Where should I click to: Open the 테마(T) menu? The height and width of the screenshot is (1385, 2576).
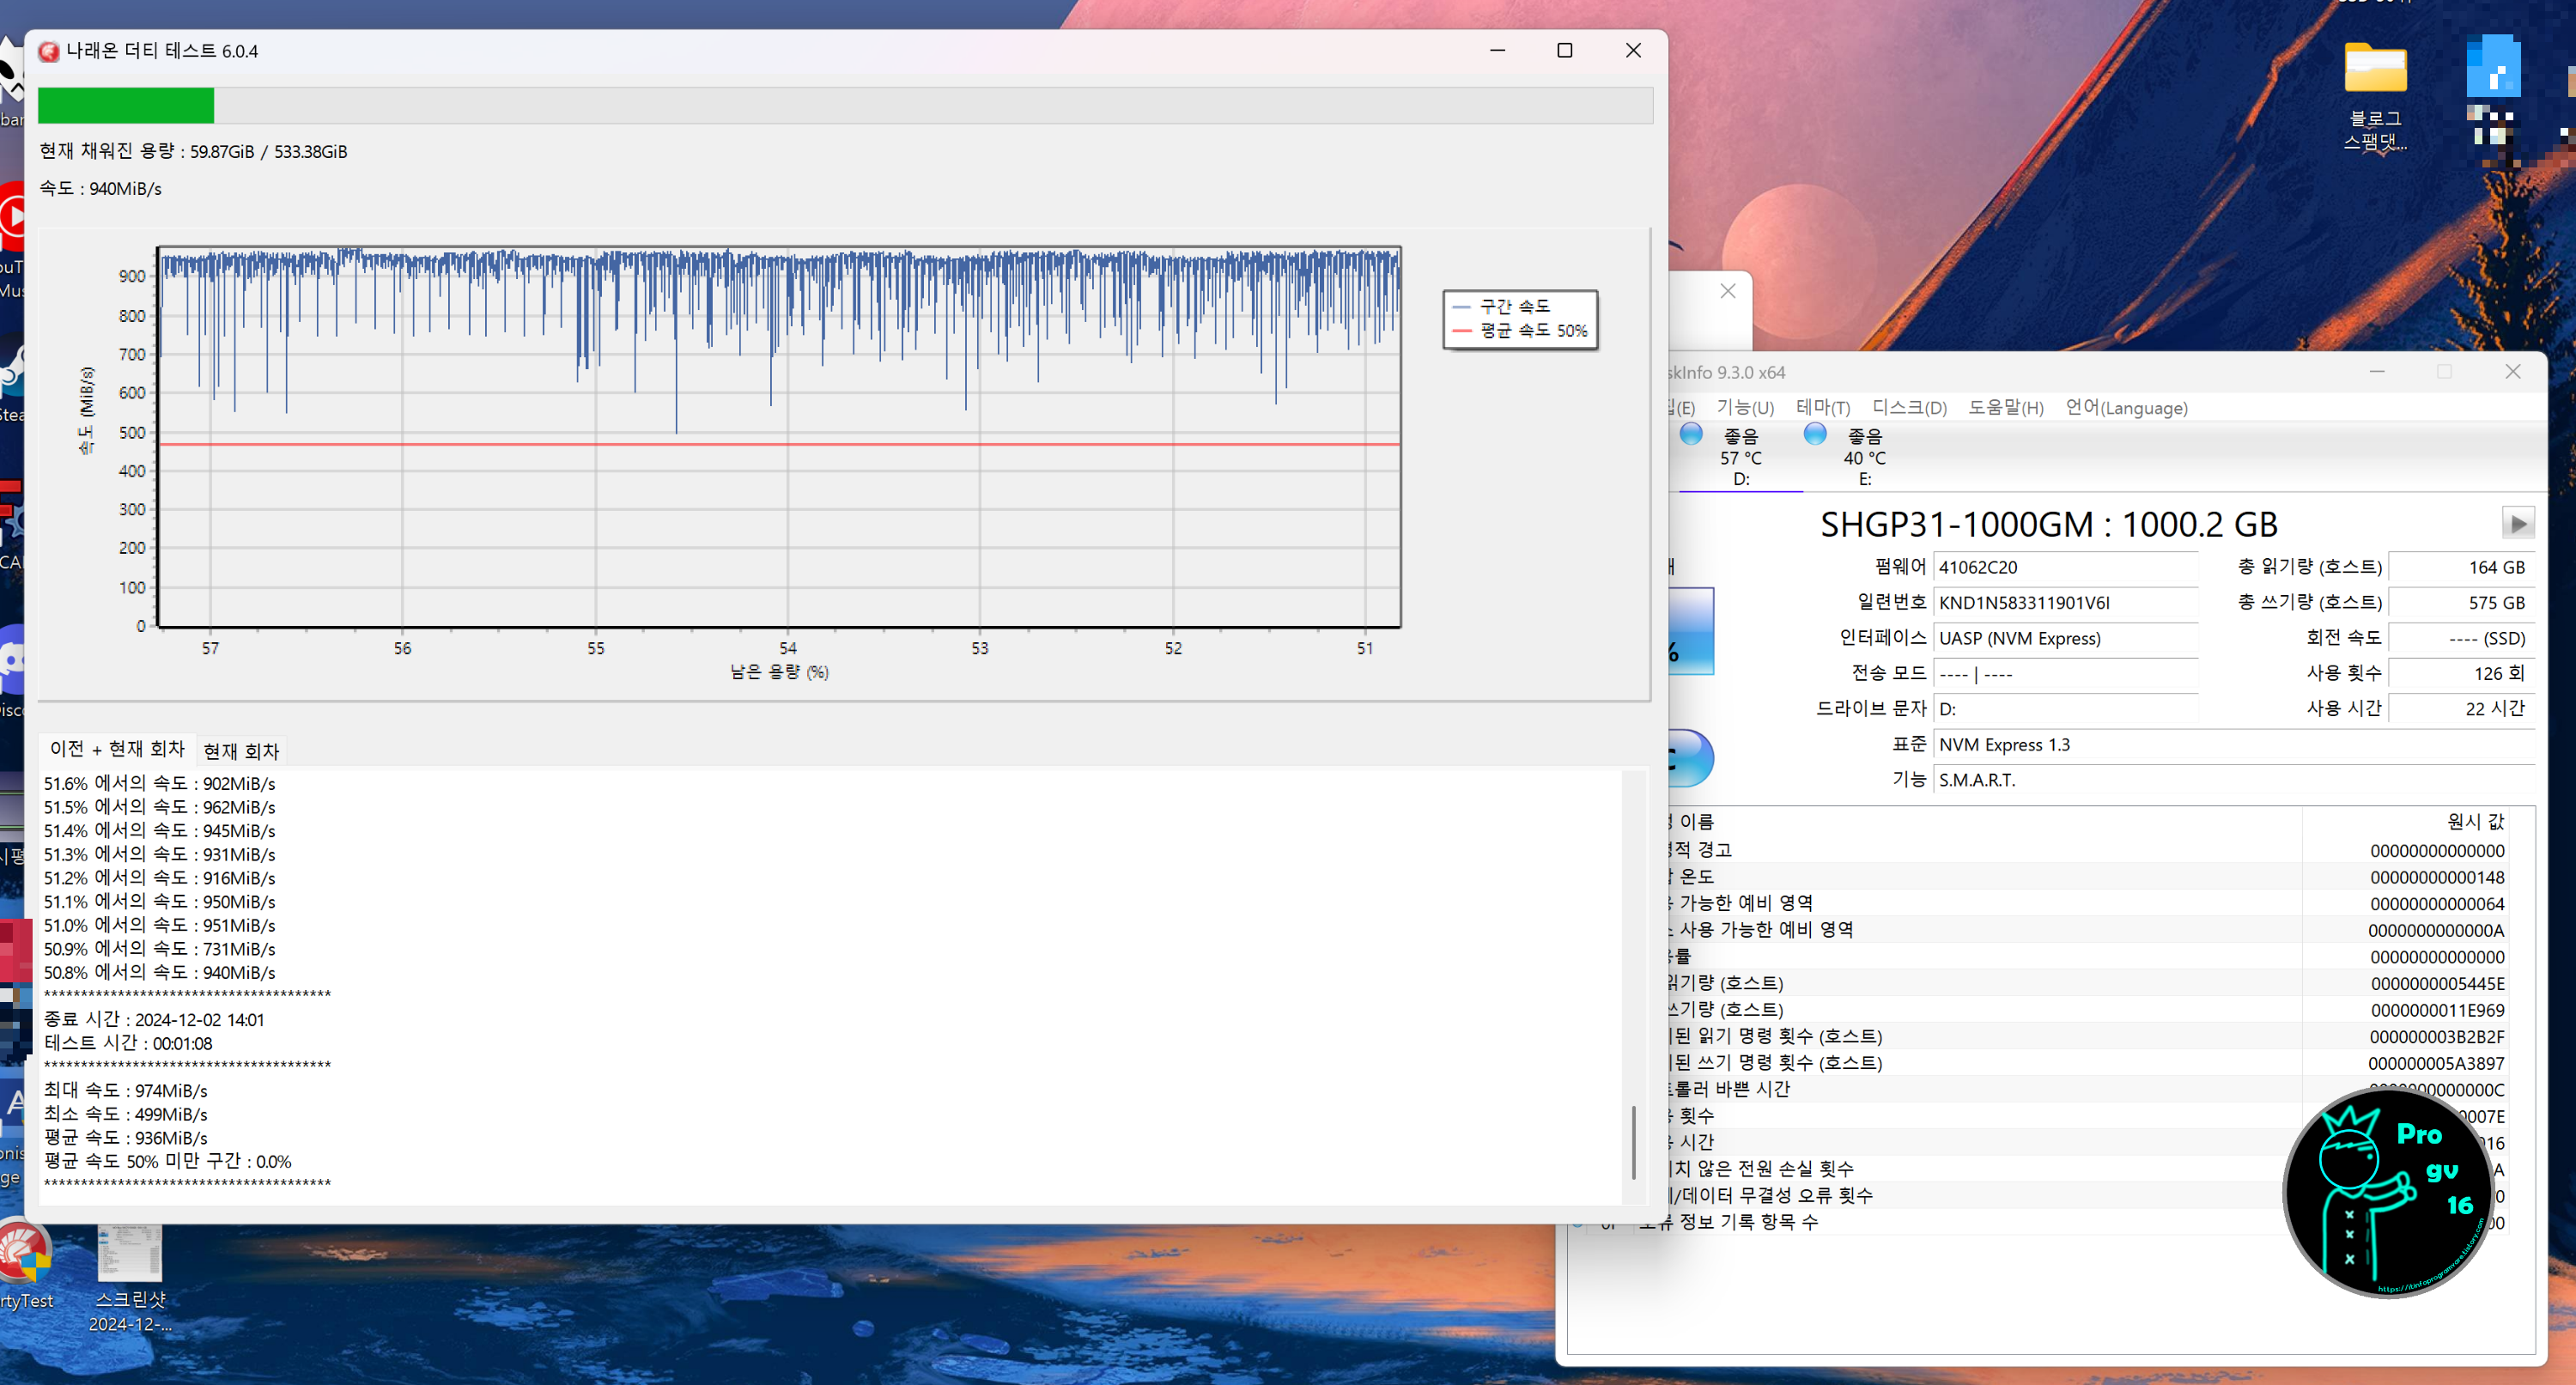[1822, 408]
